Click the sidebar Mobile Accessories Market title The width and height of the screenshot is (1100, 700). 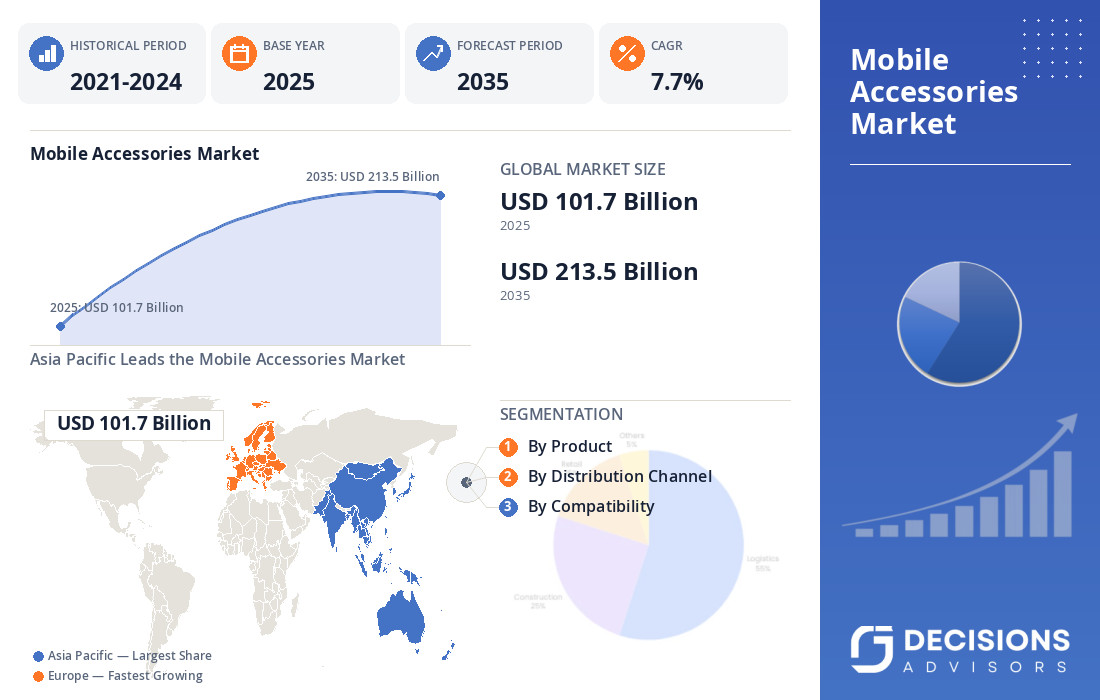tap(934, 92)
